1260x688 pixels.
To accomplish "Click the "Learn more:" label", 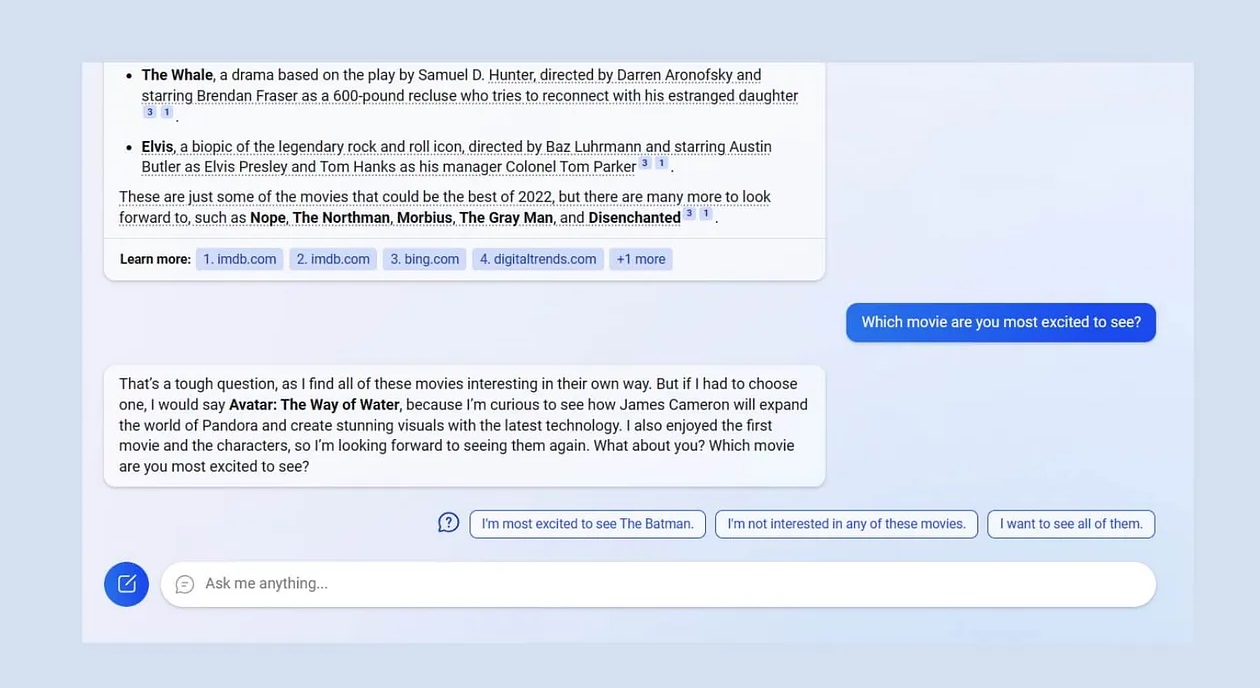I will [x=155, y=259].
